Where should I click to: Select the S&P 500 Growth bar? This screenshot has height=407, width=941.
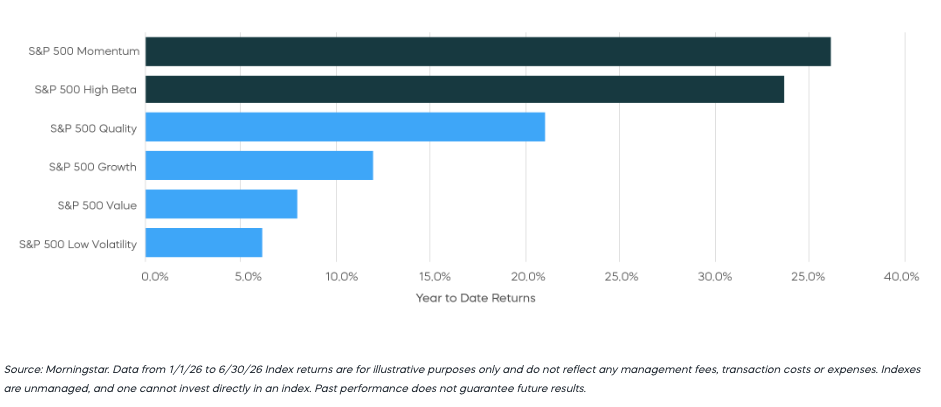(x=259, y=166)
